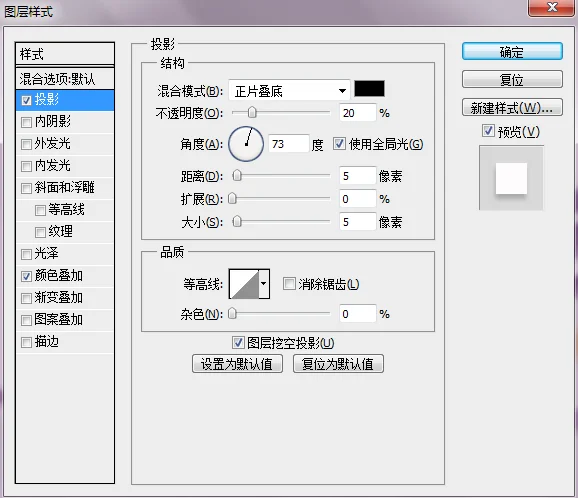
Task: Open 新建样式(W)... dialog
Action: (512, 108)
